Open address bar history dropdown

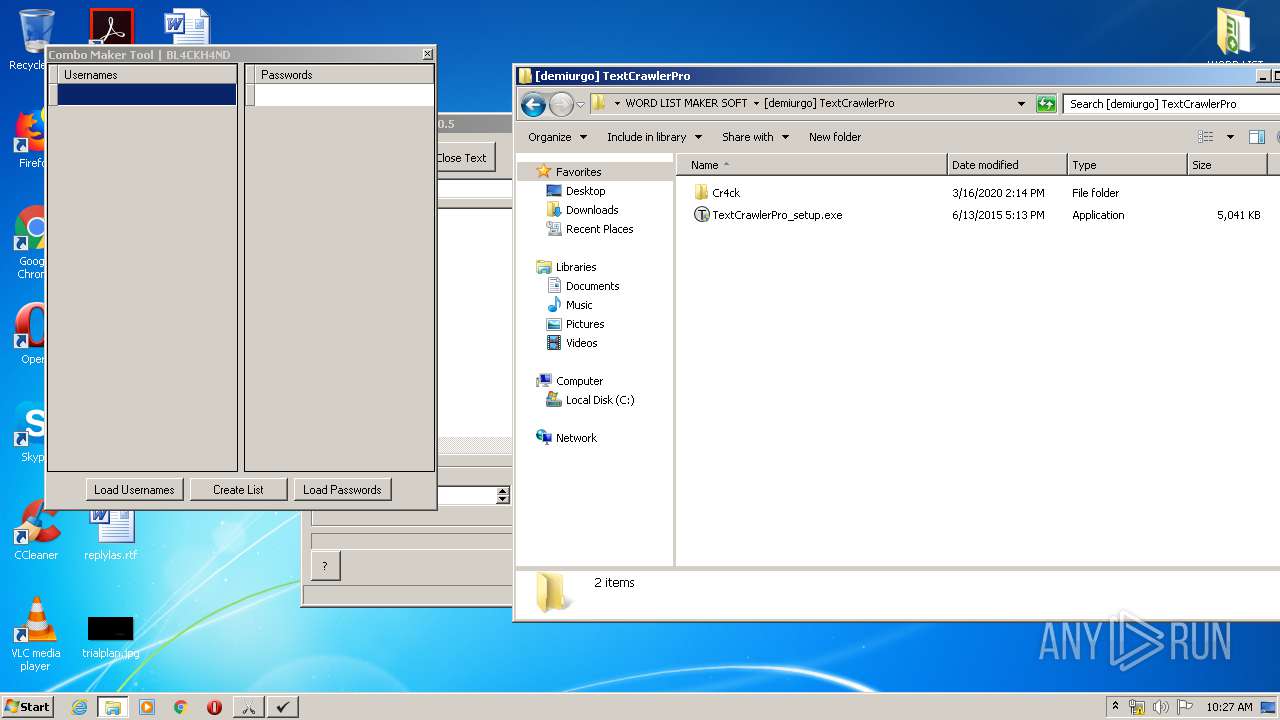click(1021, 103)
